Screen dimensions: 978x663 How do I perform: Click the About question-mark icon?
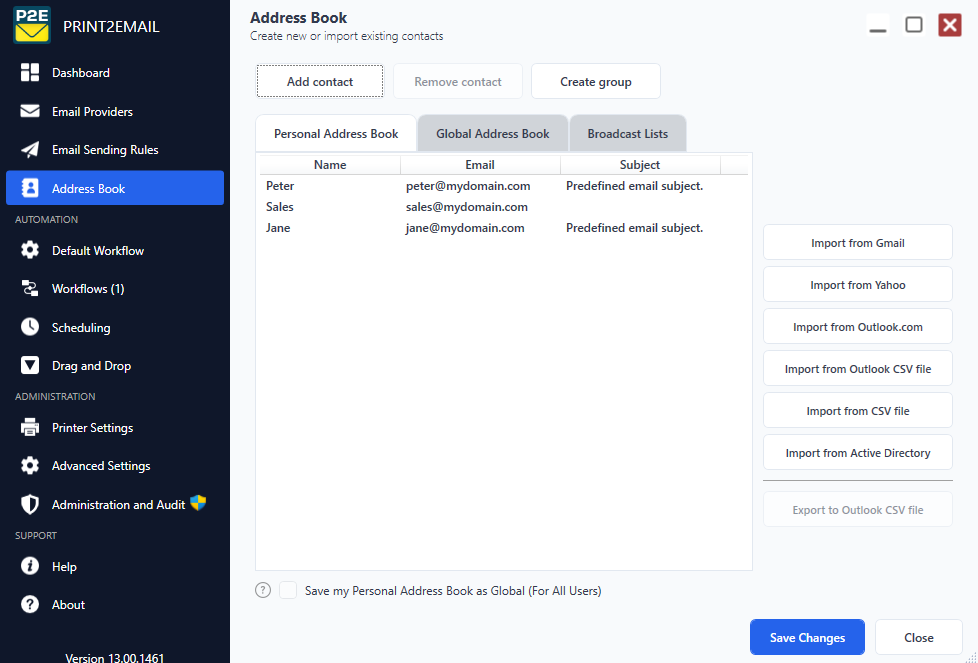pyautogui.click(x=29, y=604)
